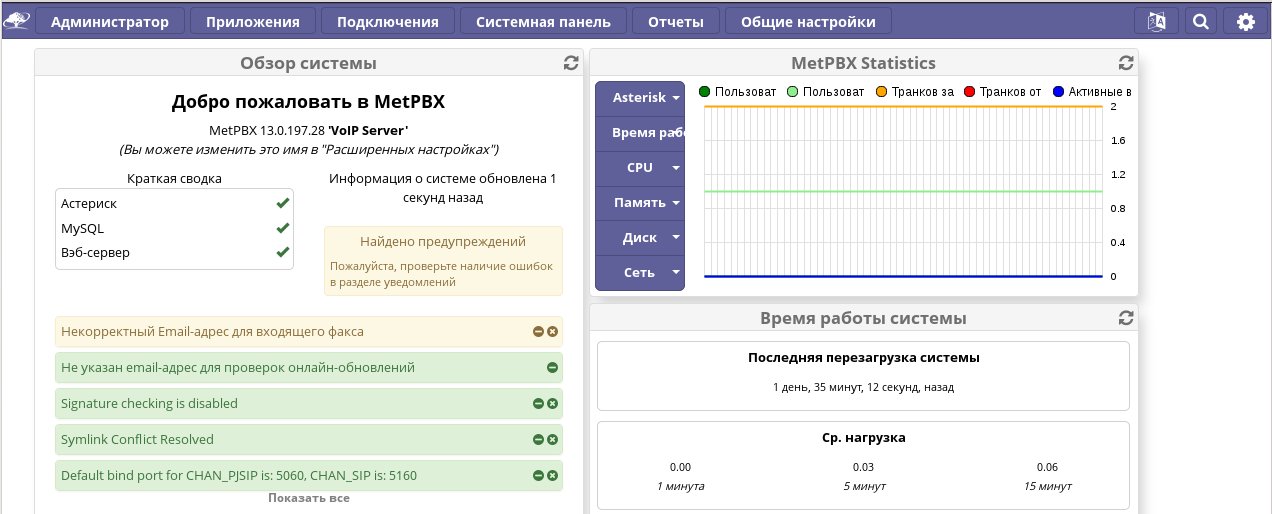Screen dimensions: 1272x514
Task: Open the settings gear icon
Action: coord(1245,22)
